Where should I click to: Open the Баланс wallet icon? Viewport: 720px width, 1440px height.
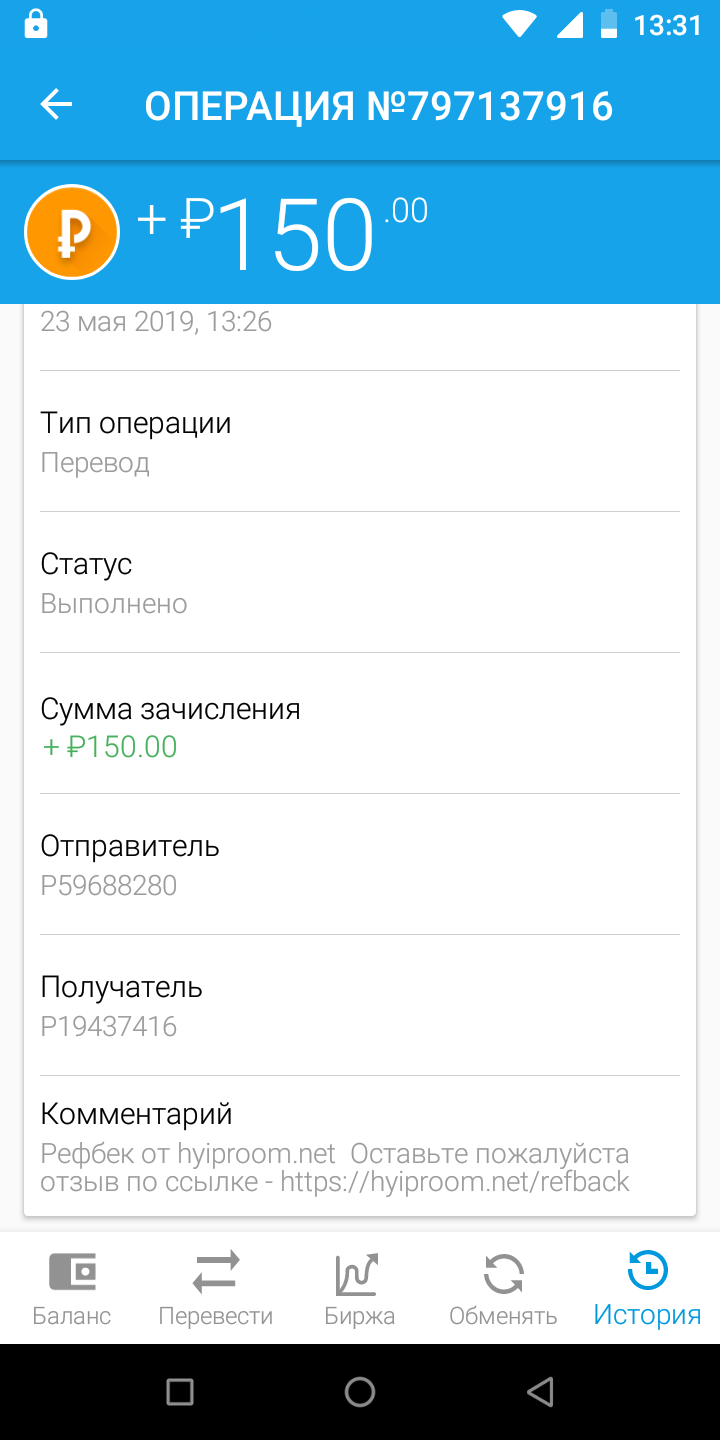(x=72, y=1272)
